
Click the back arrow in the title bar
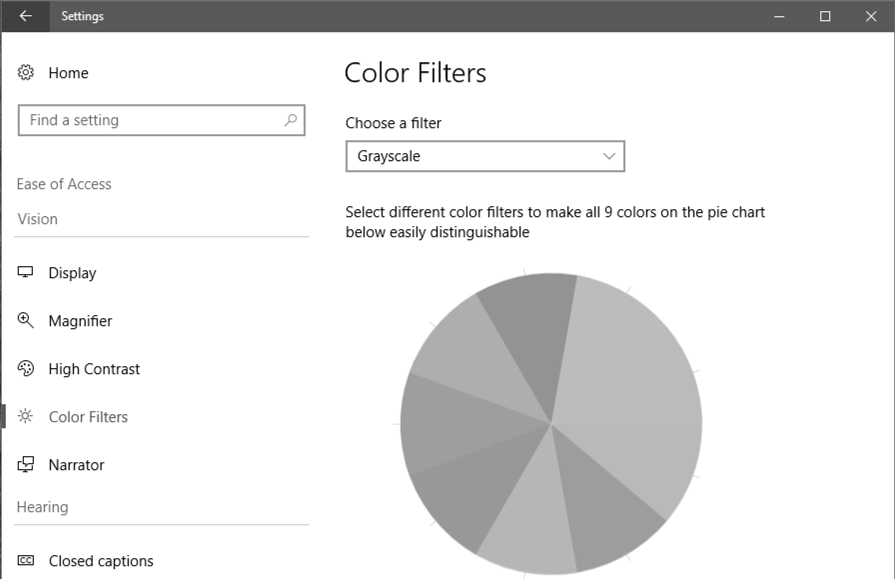[25, 16]
